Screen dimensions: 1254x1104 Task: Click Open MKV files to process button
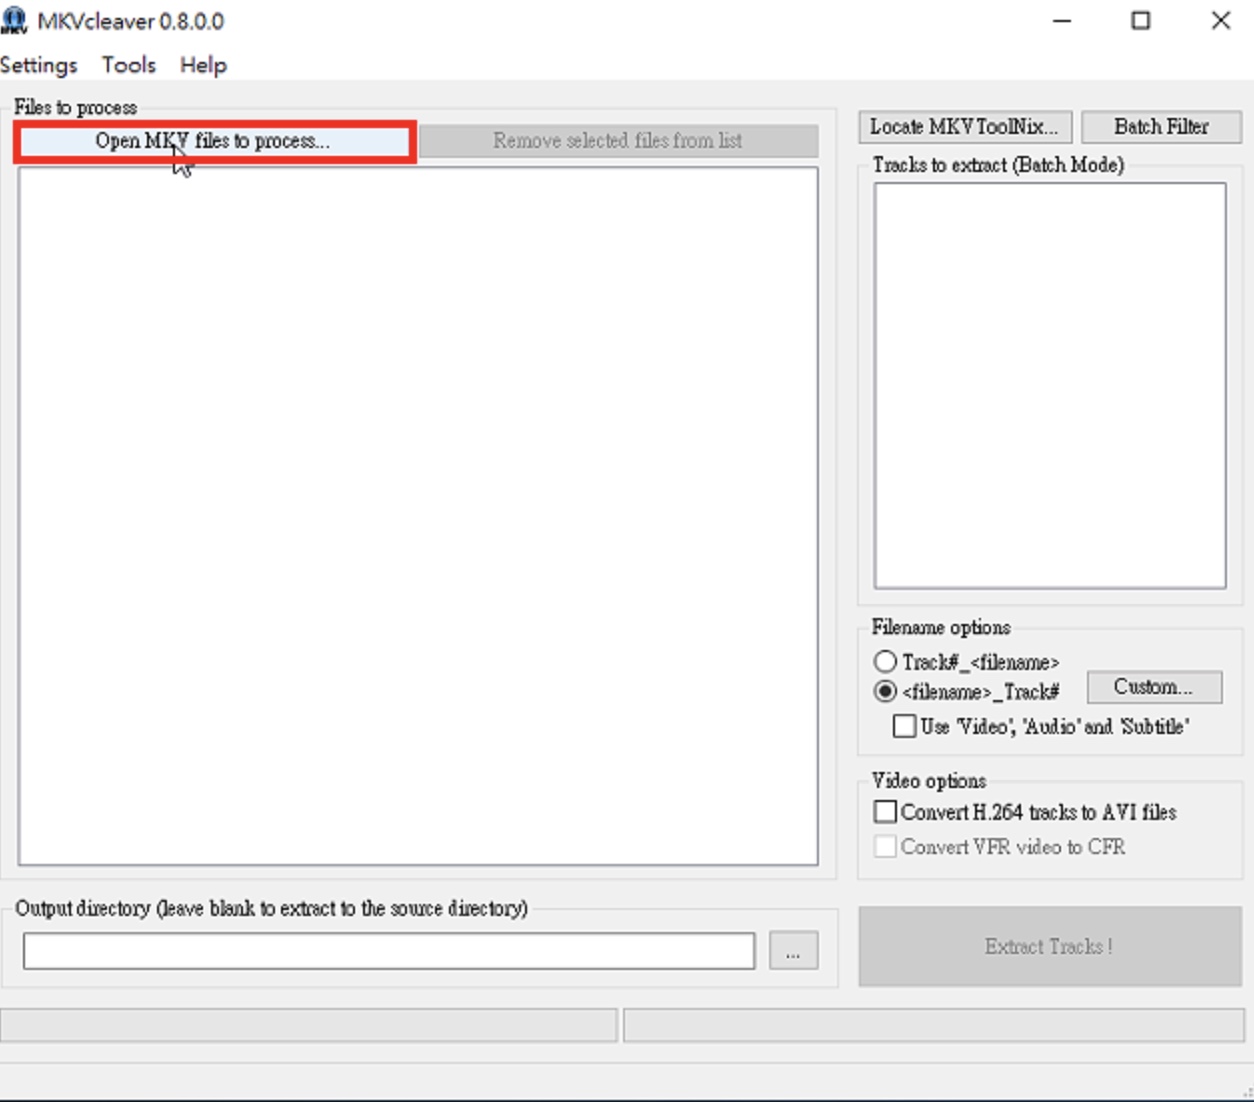coord(214,141)
